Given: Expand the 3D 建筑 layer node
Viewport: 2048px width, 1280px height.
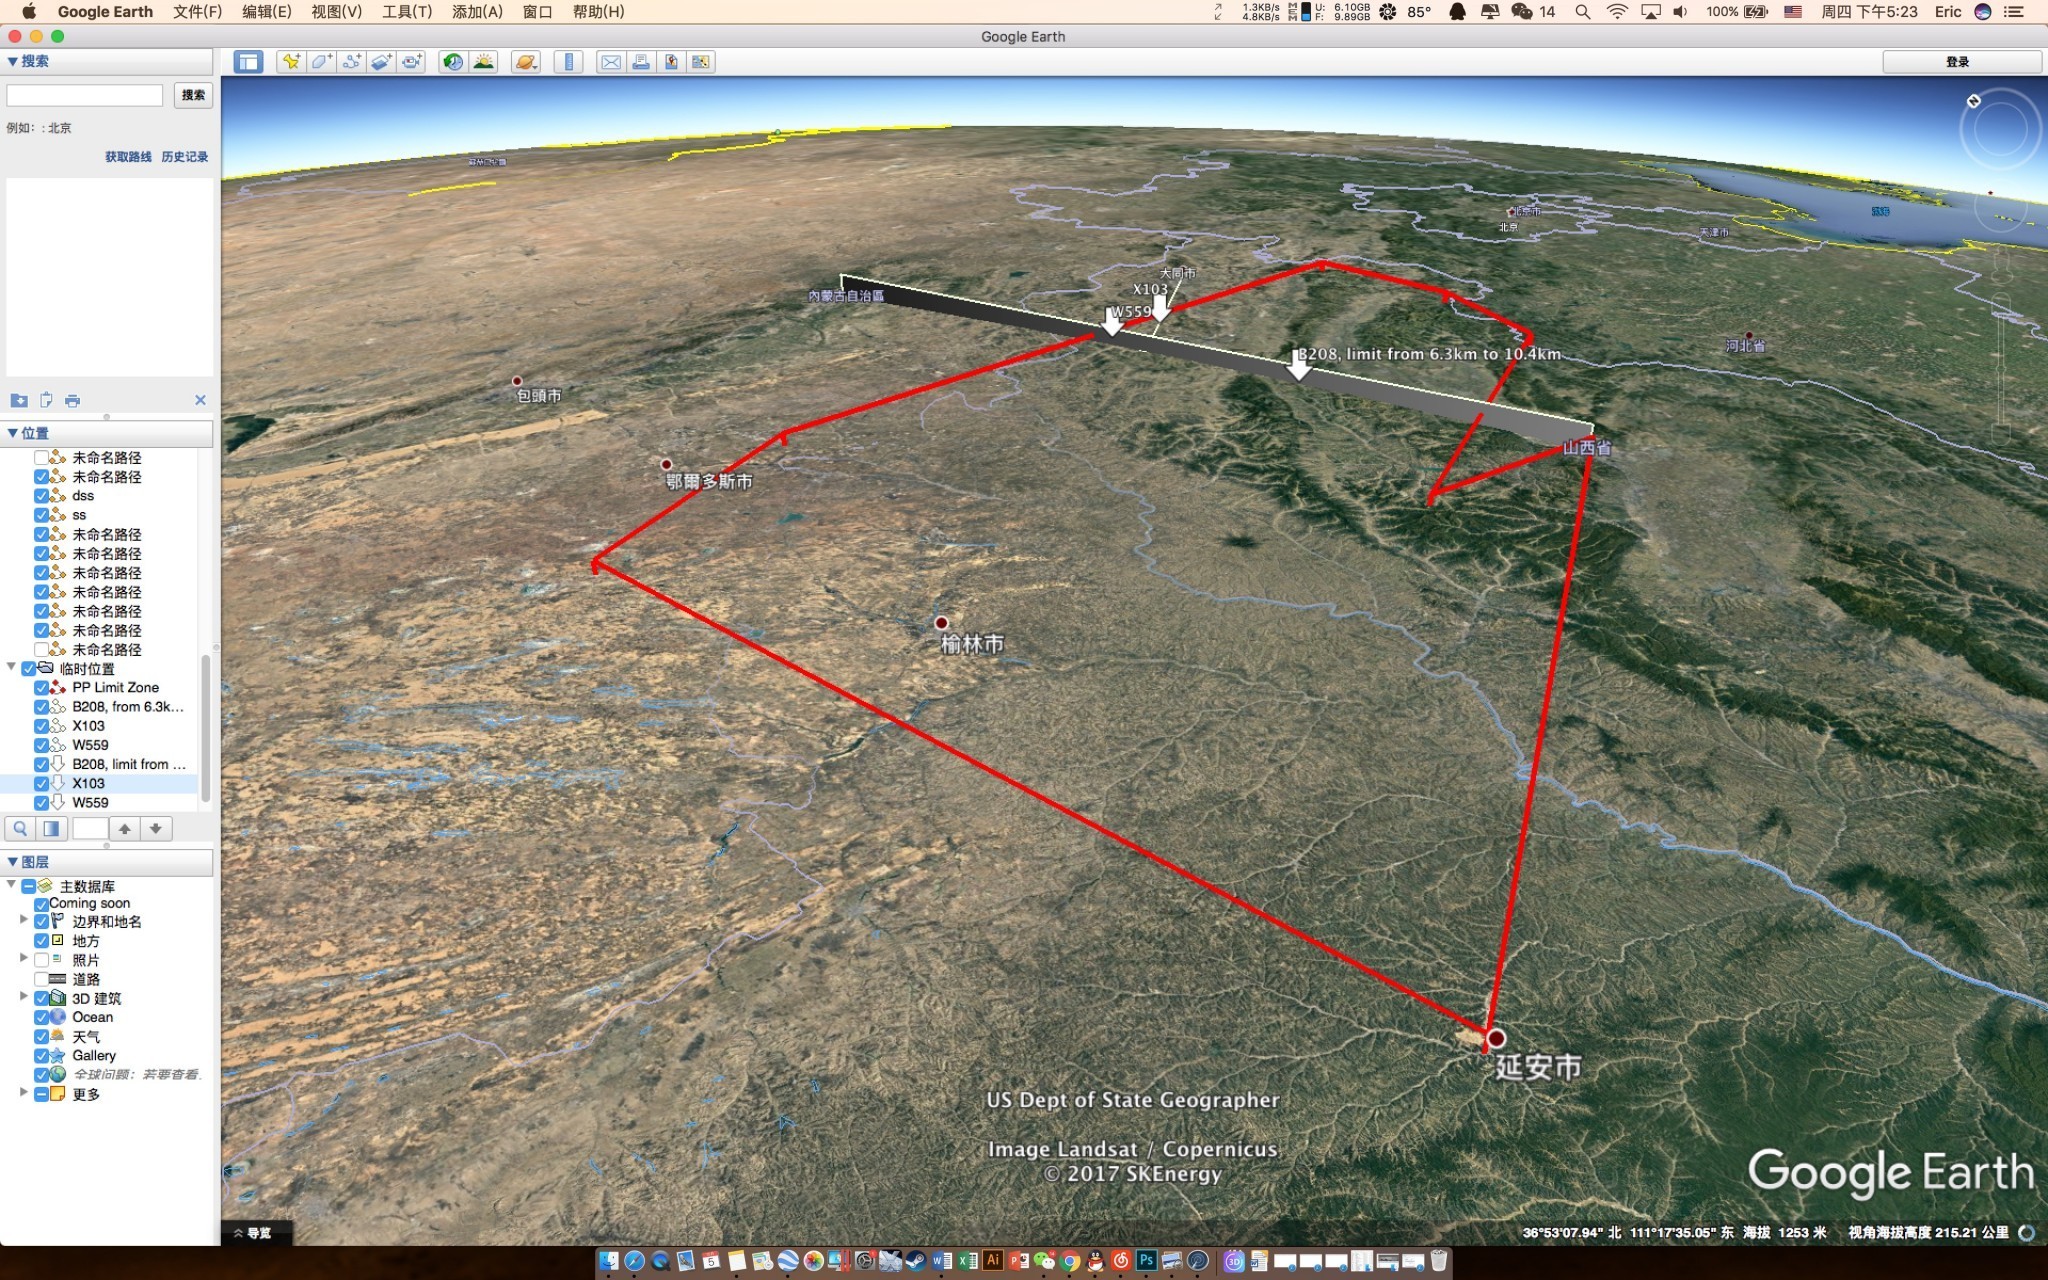Looking at the screenshot, I should tap(24, 997).
